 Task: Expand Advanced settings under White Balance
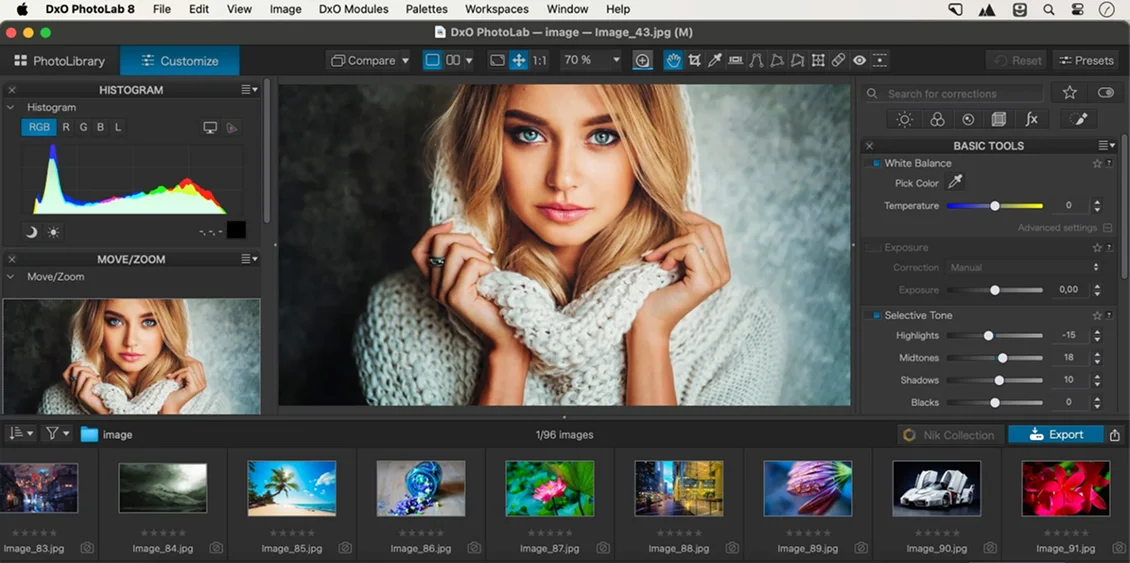[1064, 228]
